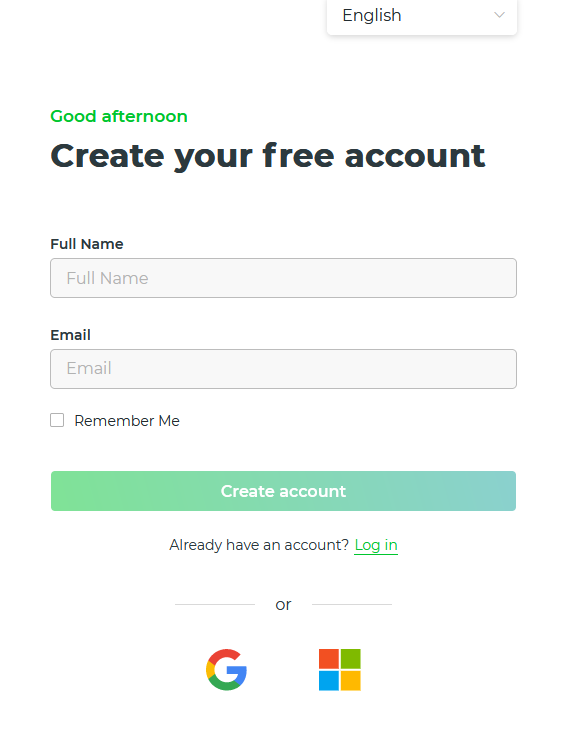This screenshot has height=736, width=584.
Task: Sign up with the Microsoft logo icon
Action: [x=339, y=669]
